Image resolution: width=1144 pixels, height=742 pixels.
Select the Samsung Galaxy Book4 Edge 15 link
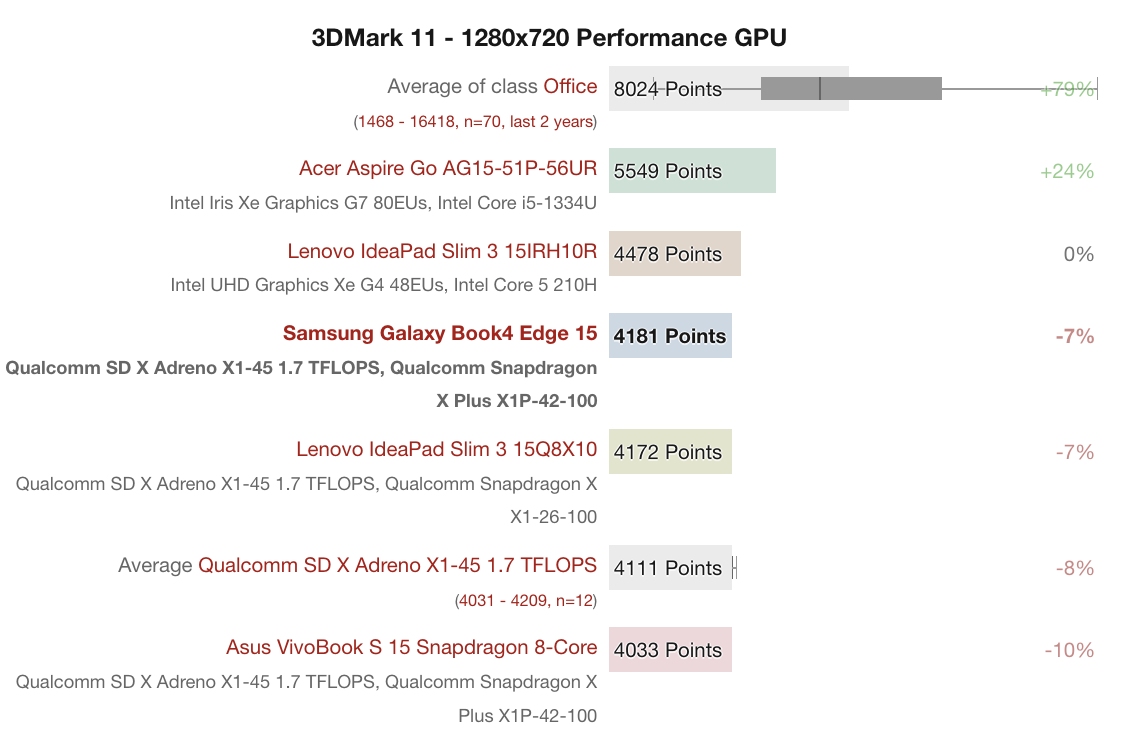click(x=440, y=334)
